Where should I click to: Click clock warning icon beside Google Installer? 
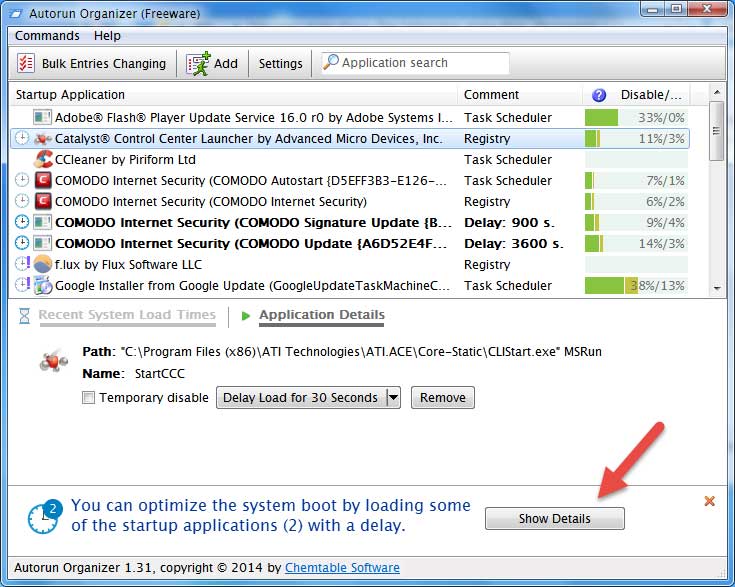pos(22,285)
